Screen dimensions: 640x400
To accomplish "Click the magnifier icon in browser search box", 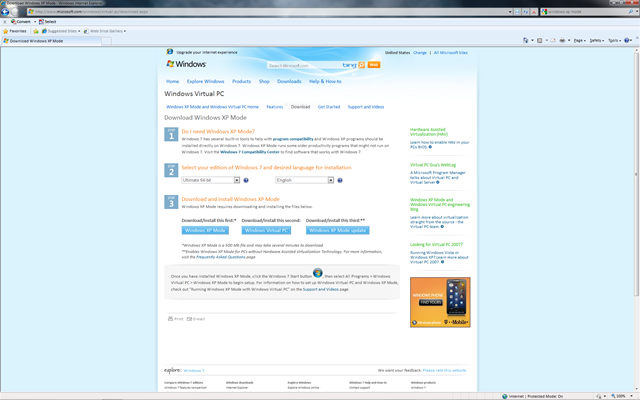I will 631,12.
